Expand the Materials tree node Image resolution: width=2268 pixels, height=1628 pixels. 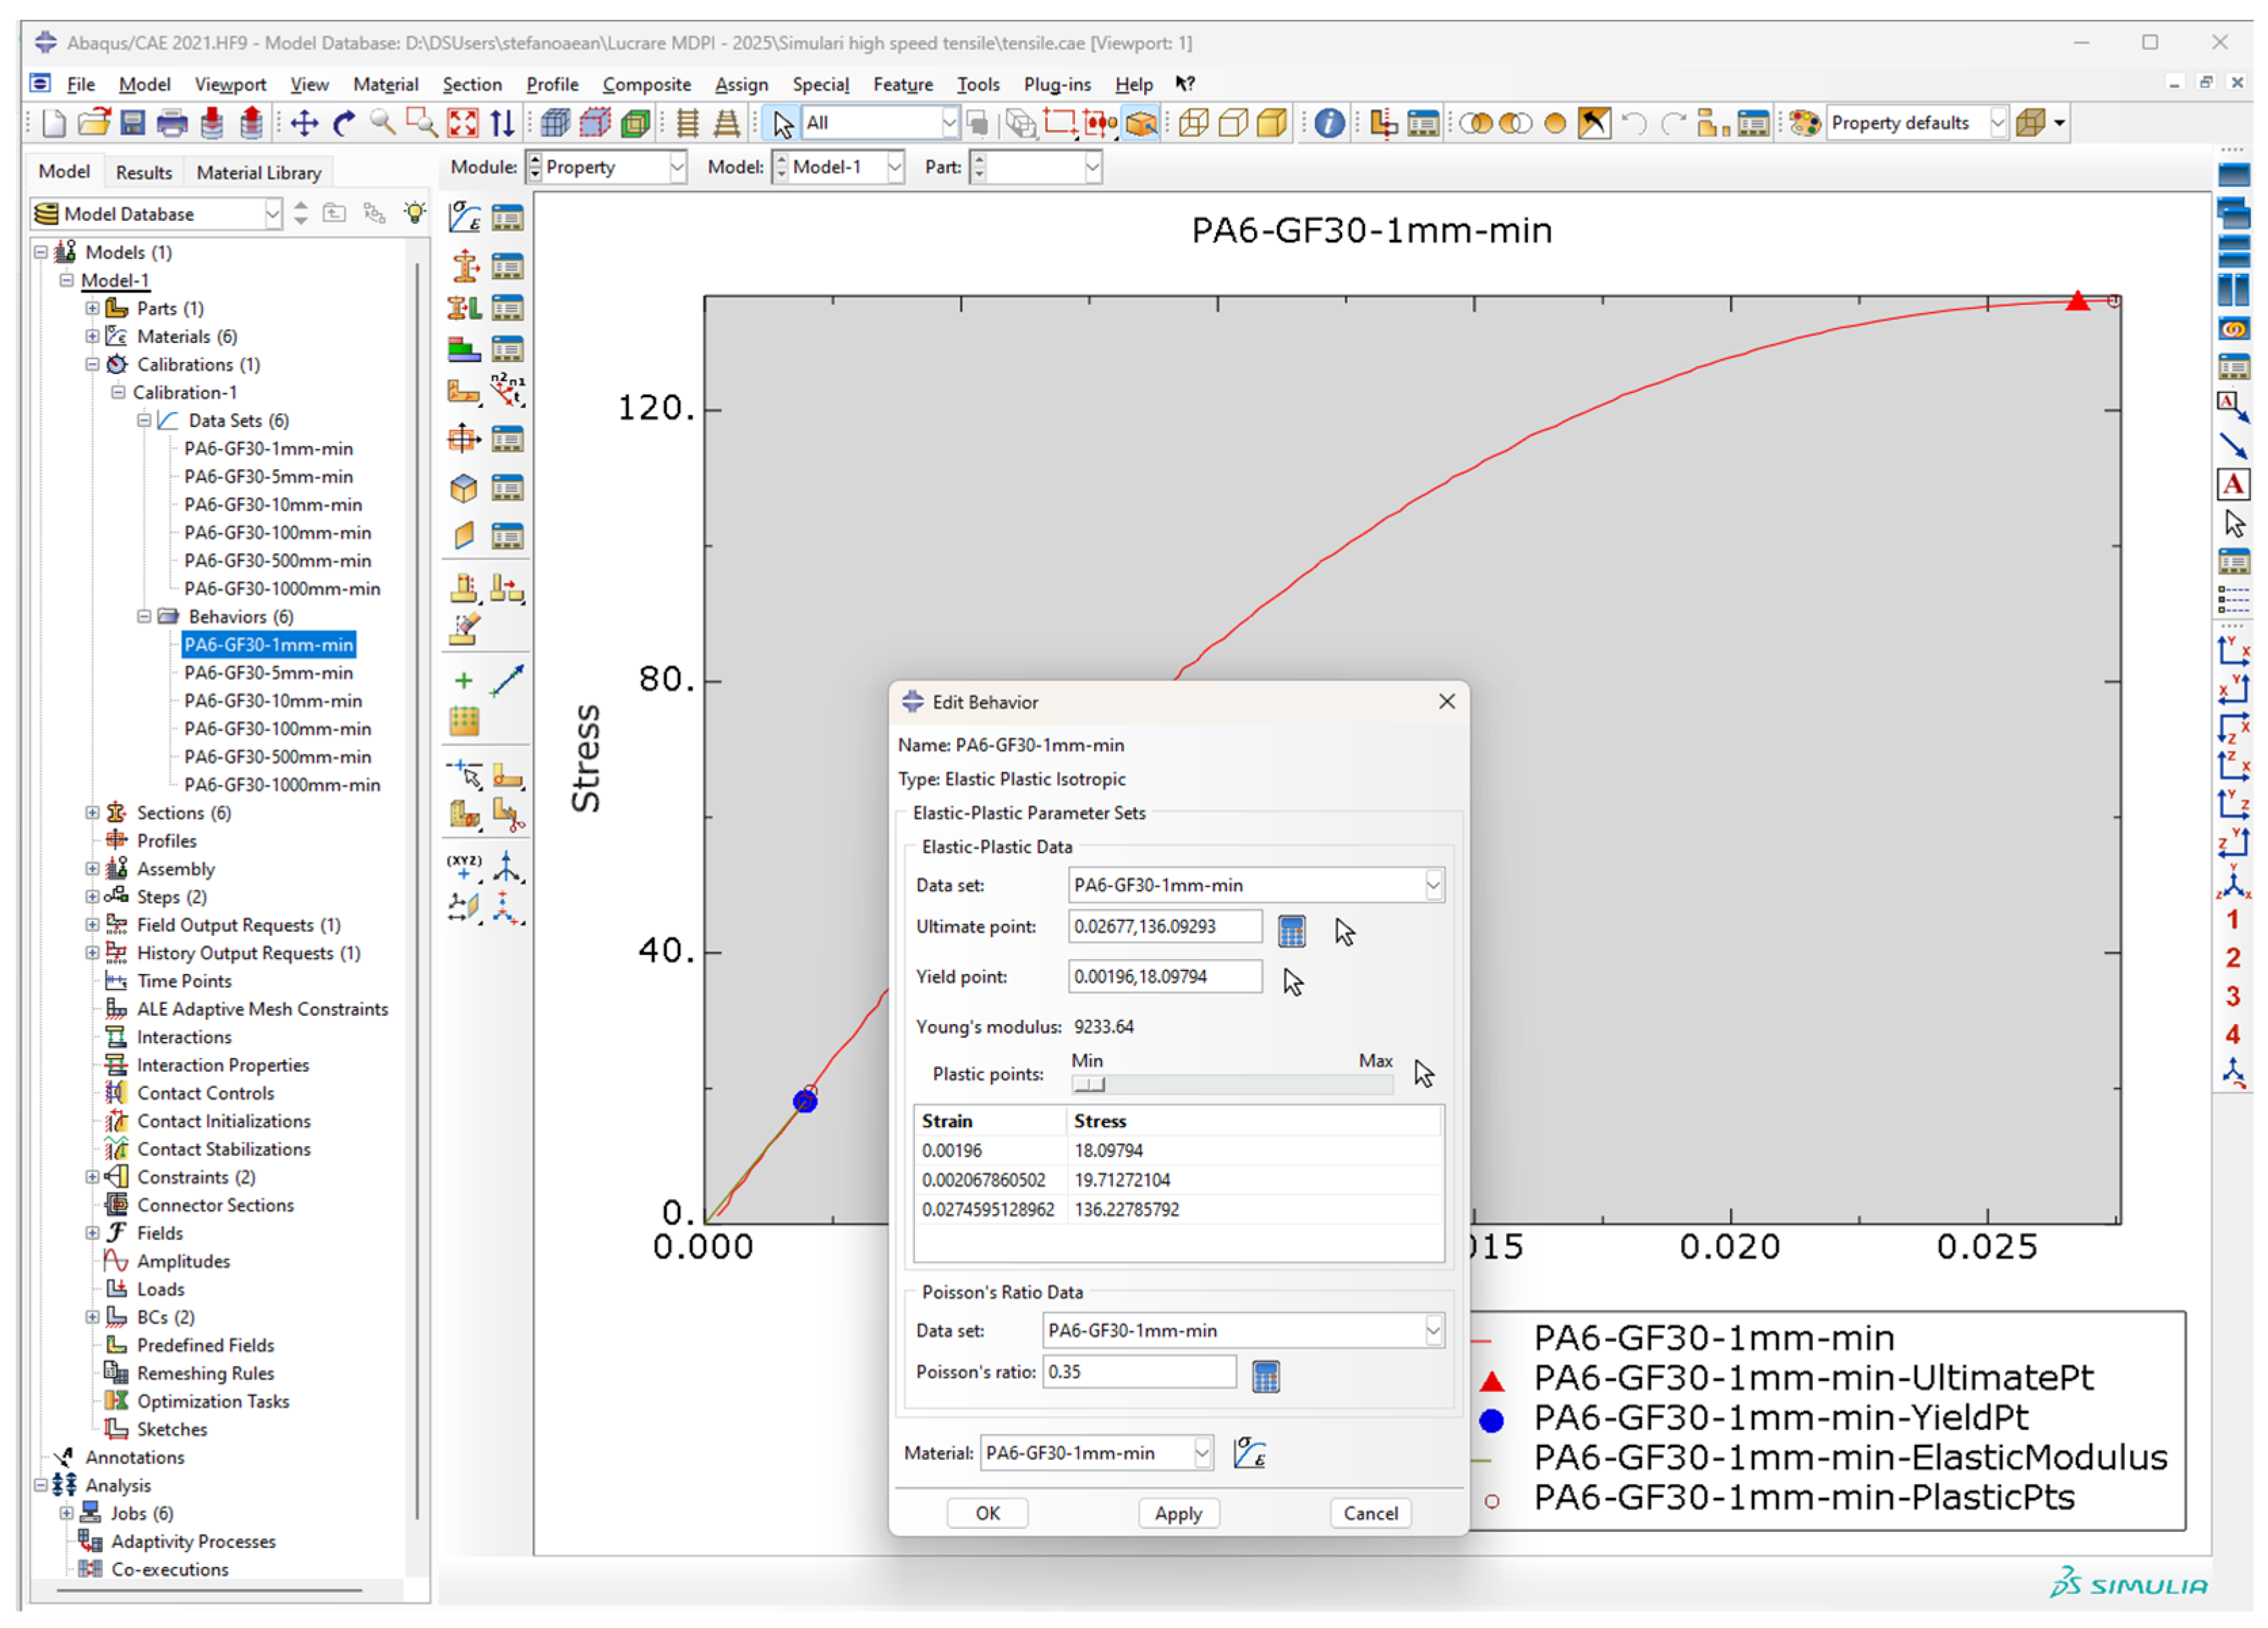[92, 336]
